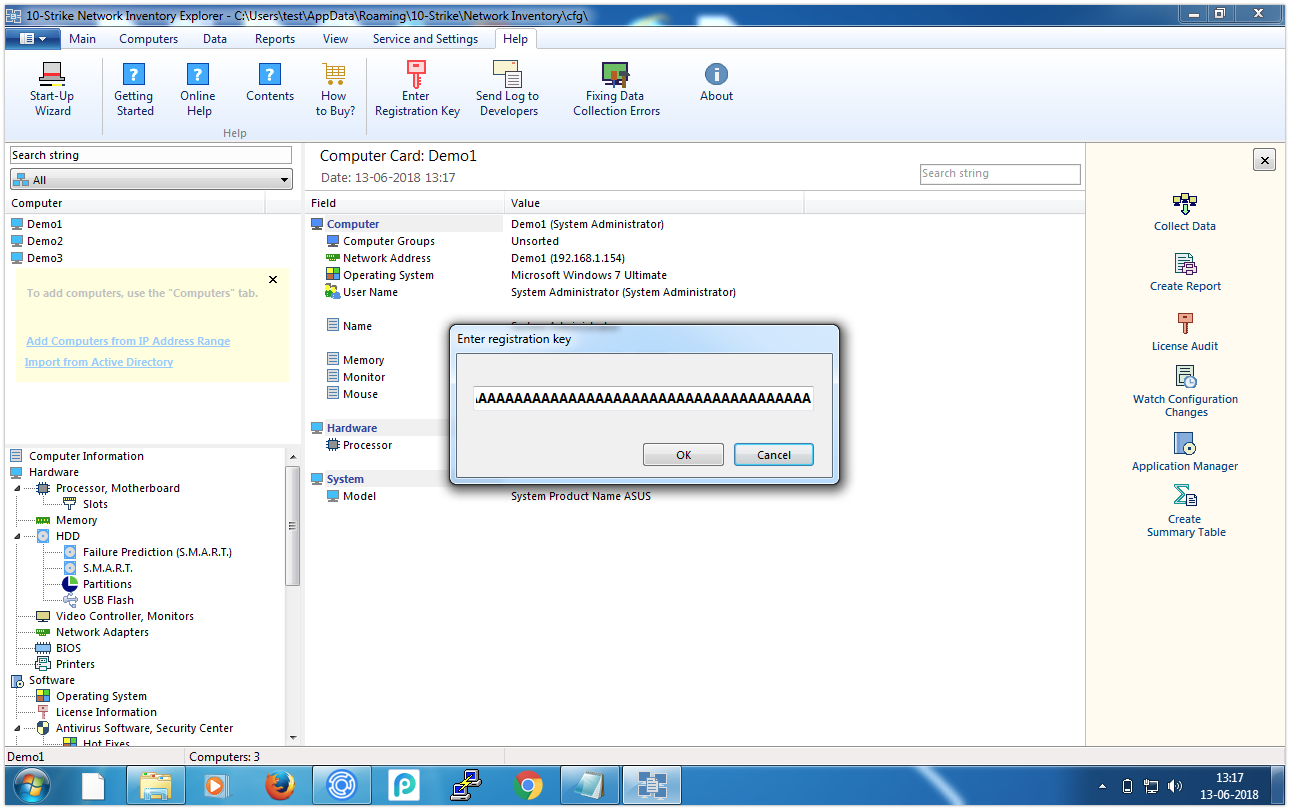Screen dimensions: 1290x810
Task: Open the application menu button
Action: 32,39
